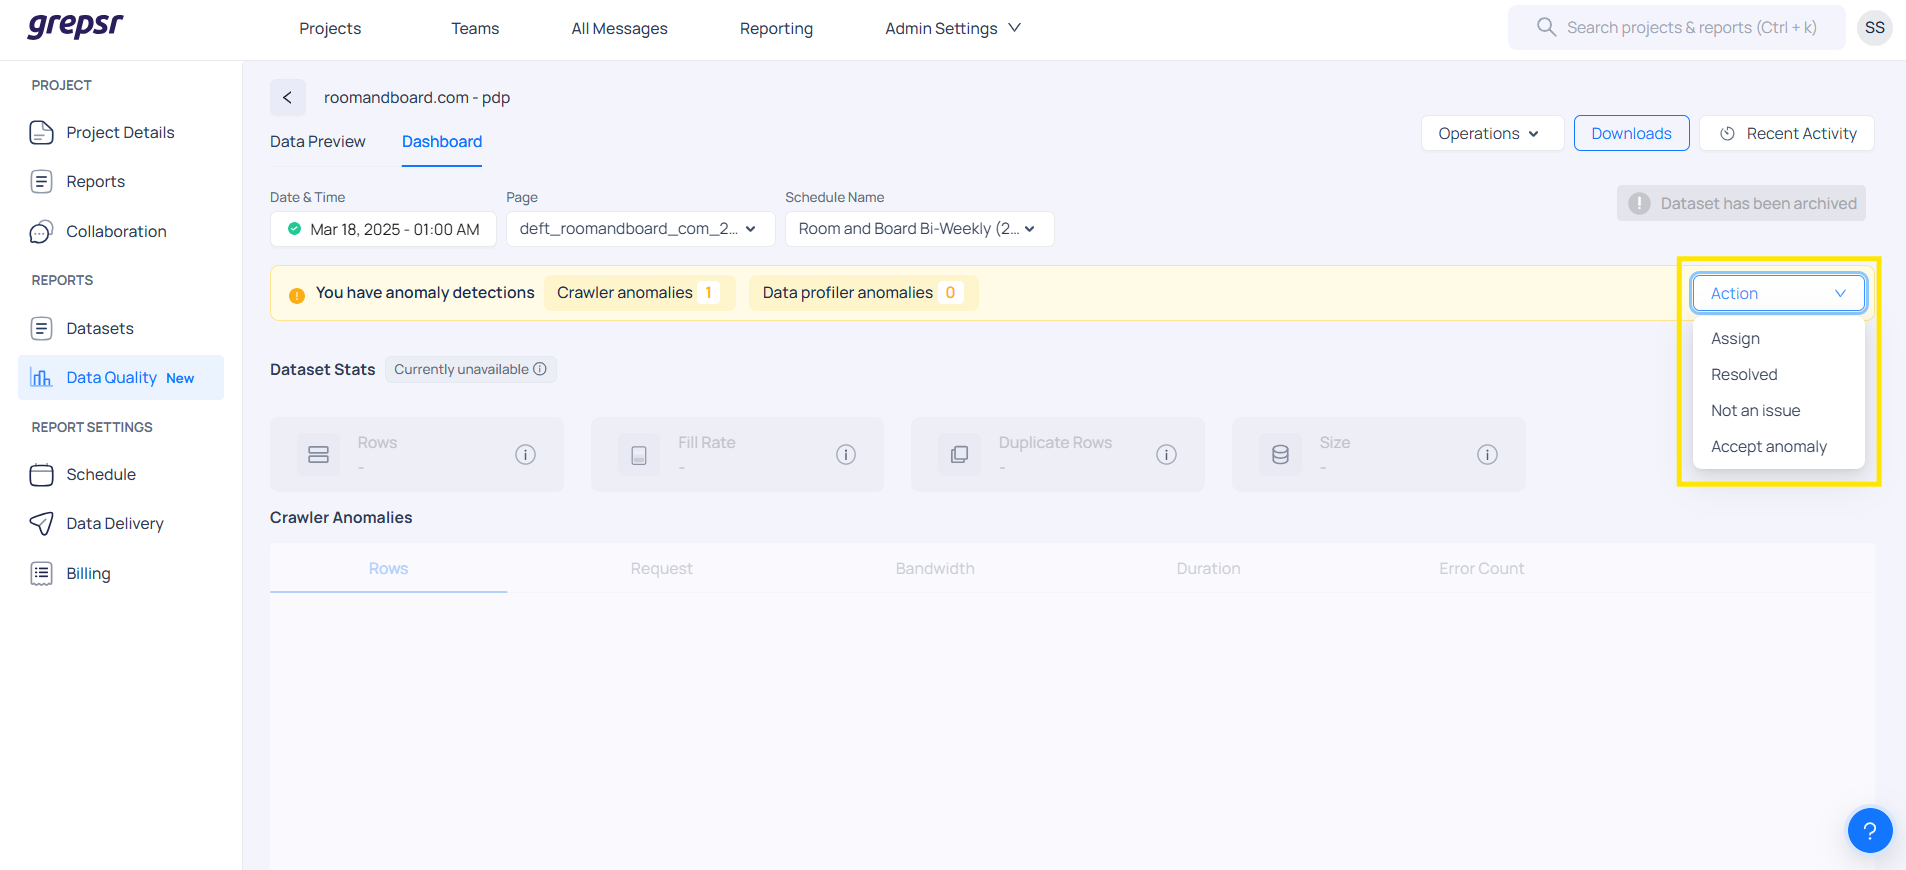This screenshot has width=1906, height=870.
Task: Open the SS user avatar menu
Action: pyautogui.click(x=1874, y=28)
